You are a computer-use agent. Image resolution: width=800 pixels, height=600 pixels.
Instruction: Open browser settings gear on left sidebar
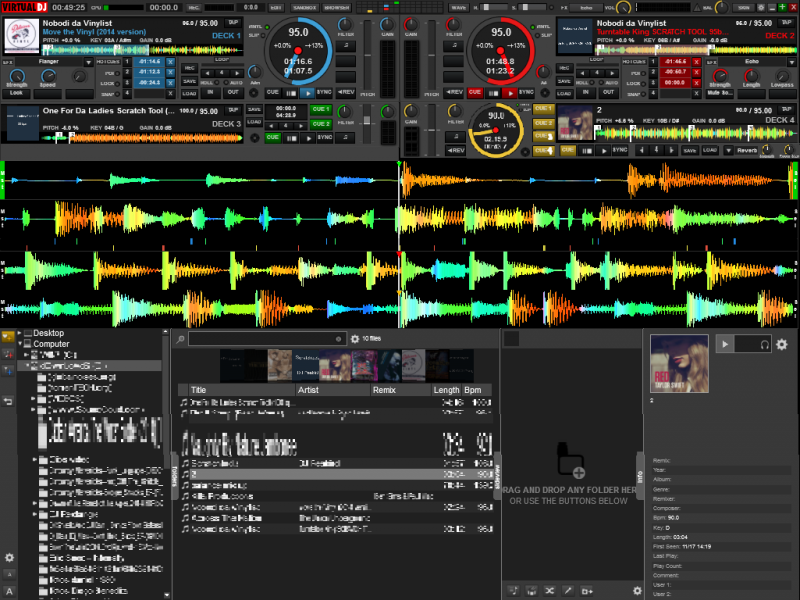click(9, 558)
